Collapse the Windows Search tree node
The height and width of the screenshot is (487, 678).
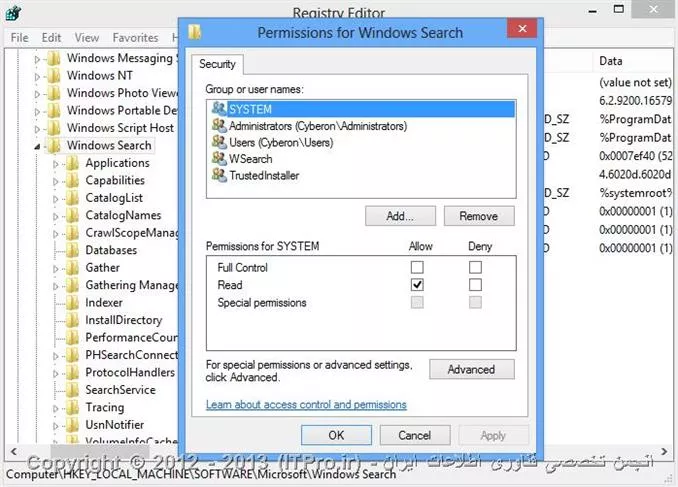click(37, 147)
